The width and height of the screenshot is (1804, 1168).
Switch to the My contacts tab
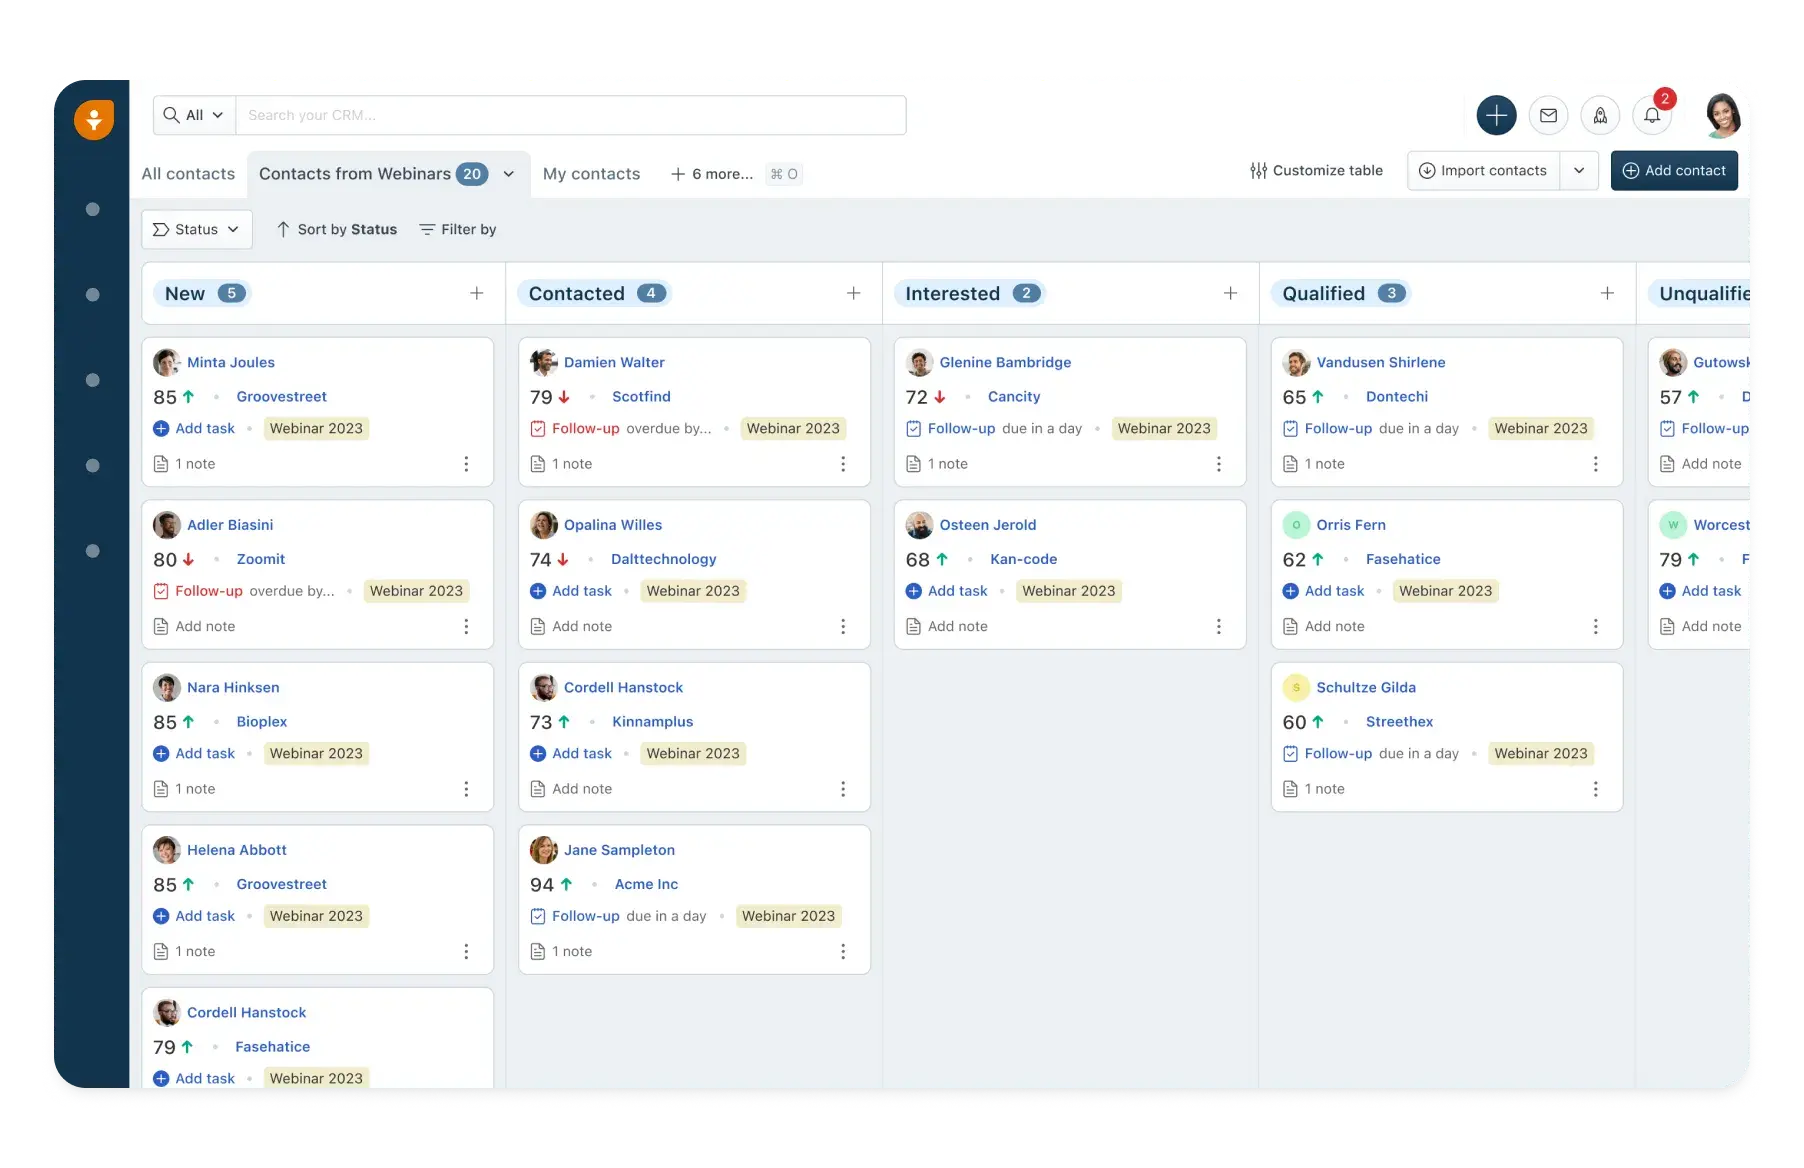pos(591,174)
